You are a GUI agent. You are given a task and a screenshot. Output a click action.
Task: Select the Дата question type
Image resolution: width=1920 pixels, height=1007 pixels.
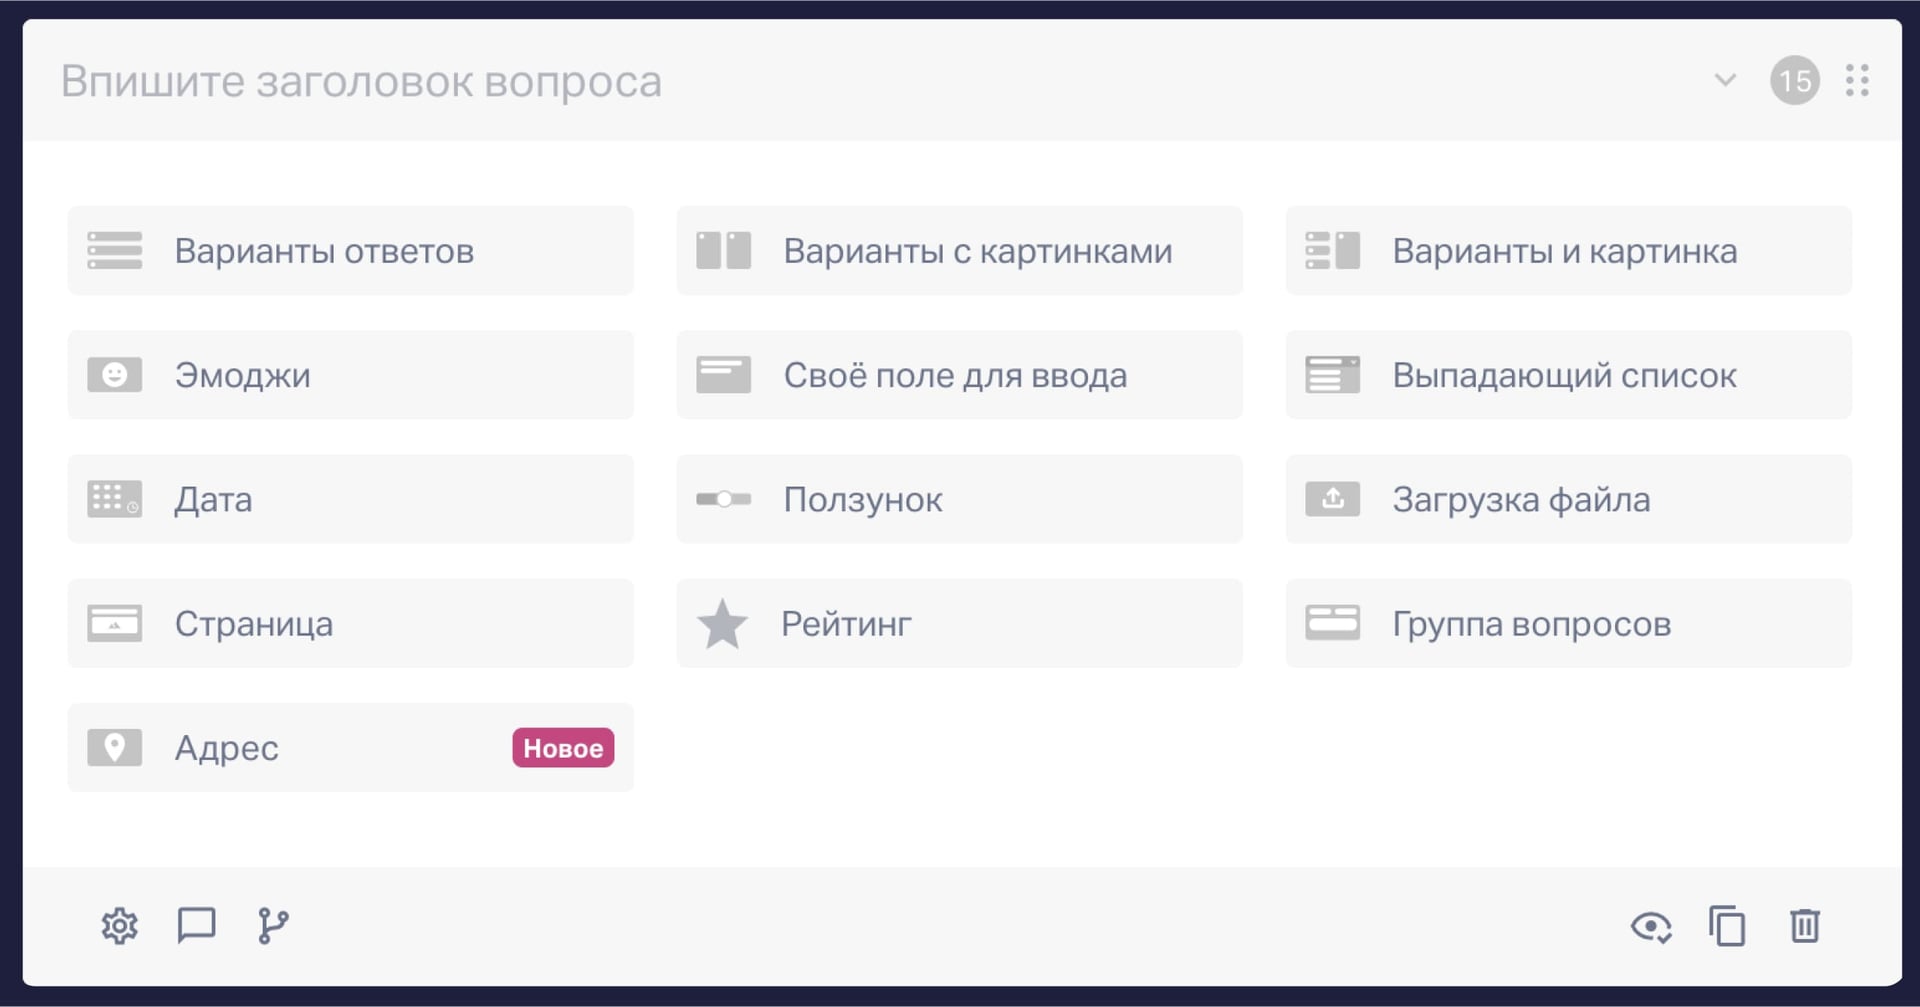350,499
